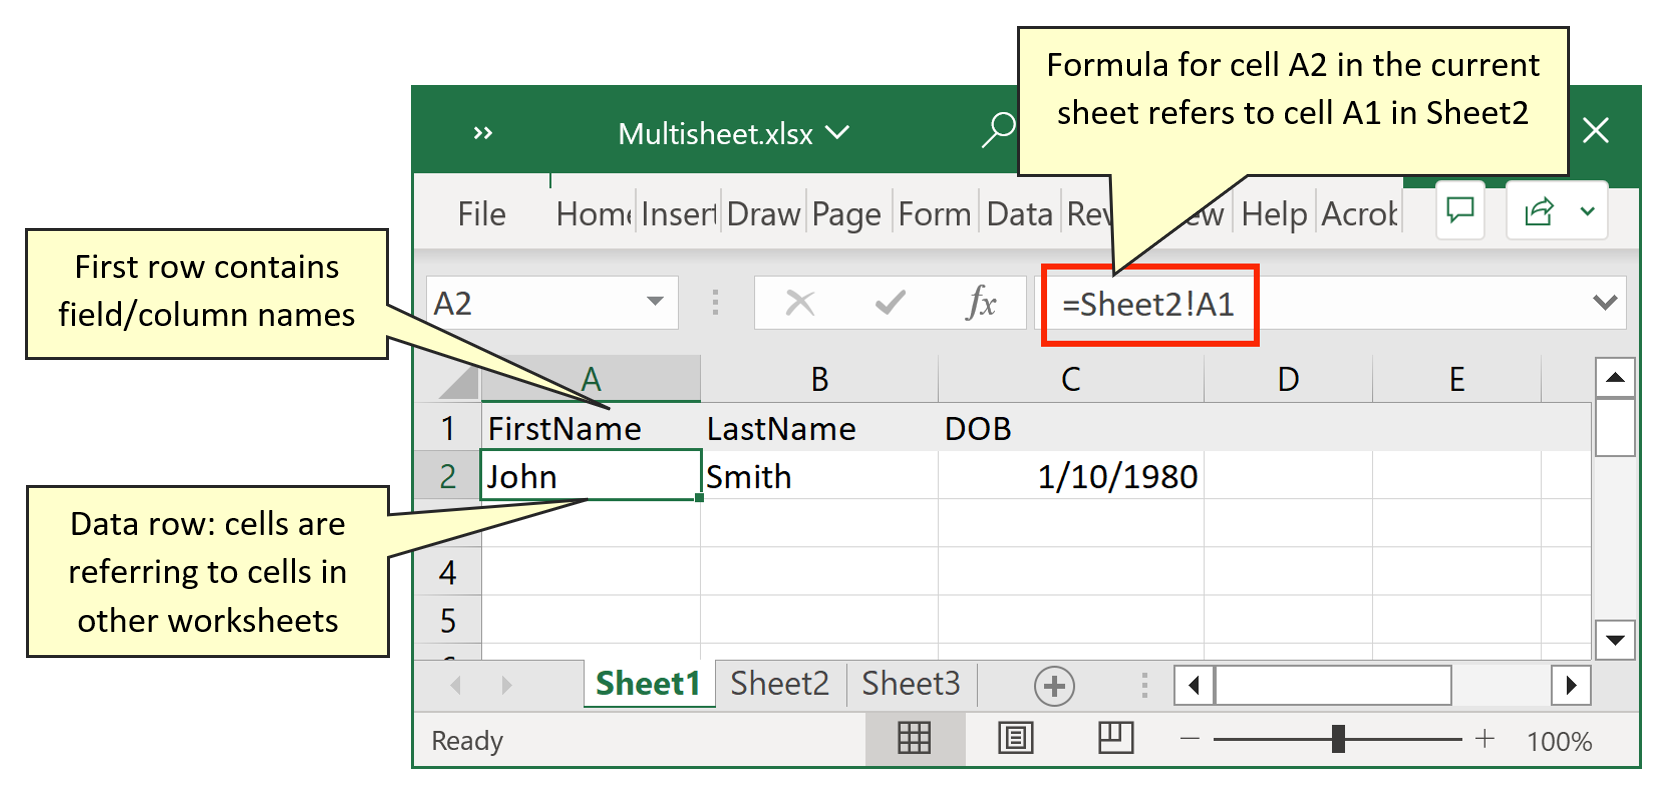Image resolution: width=1669 pixels, height=805 pixels.
Task: Select column C header
Action: click(1071, 380)
